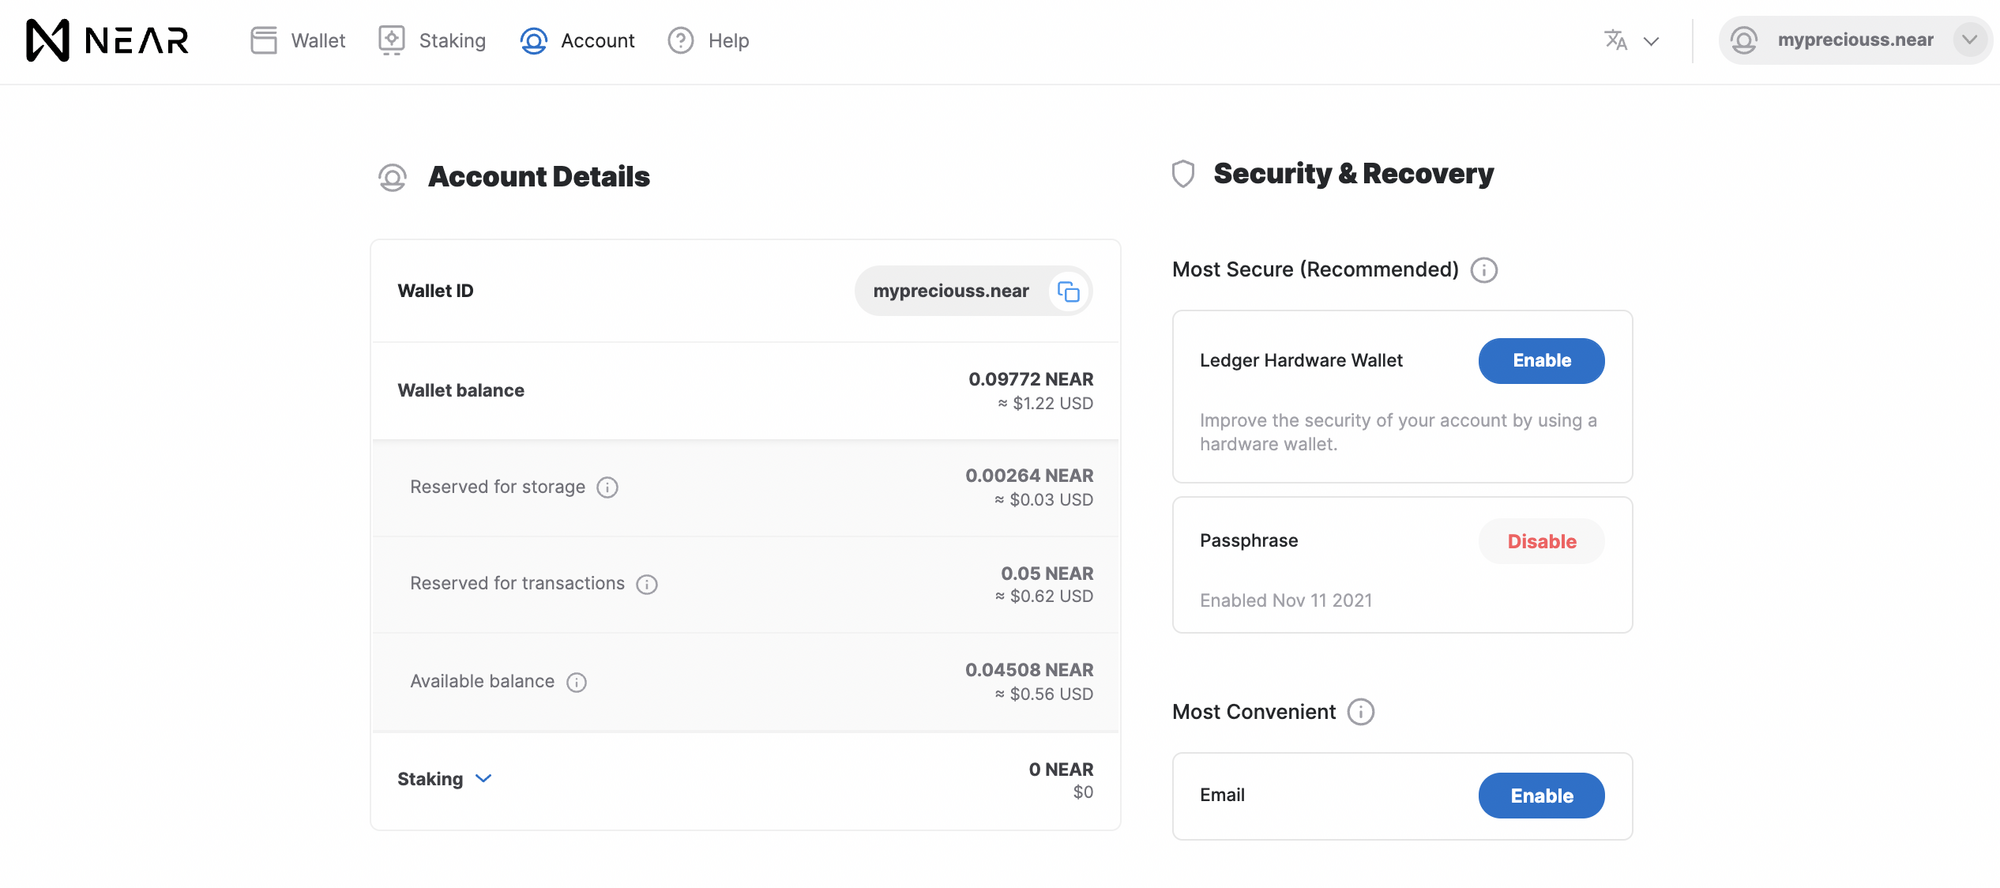Click the '≈ $0.56 USD' available amount
Image resolution: width=2000 pixels, height=888 pixels.
[1044, 694]
